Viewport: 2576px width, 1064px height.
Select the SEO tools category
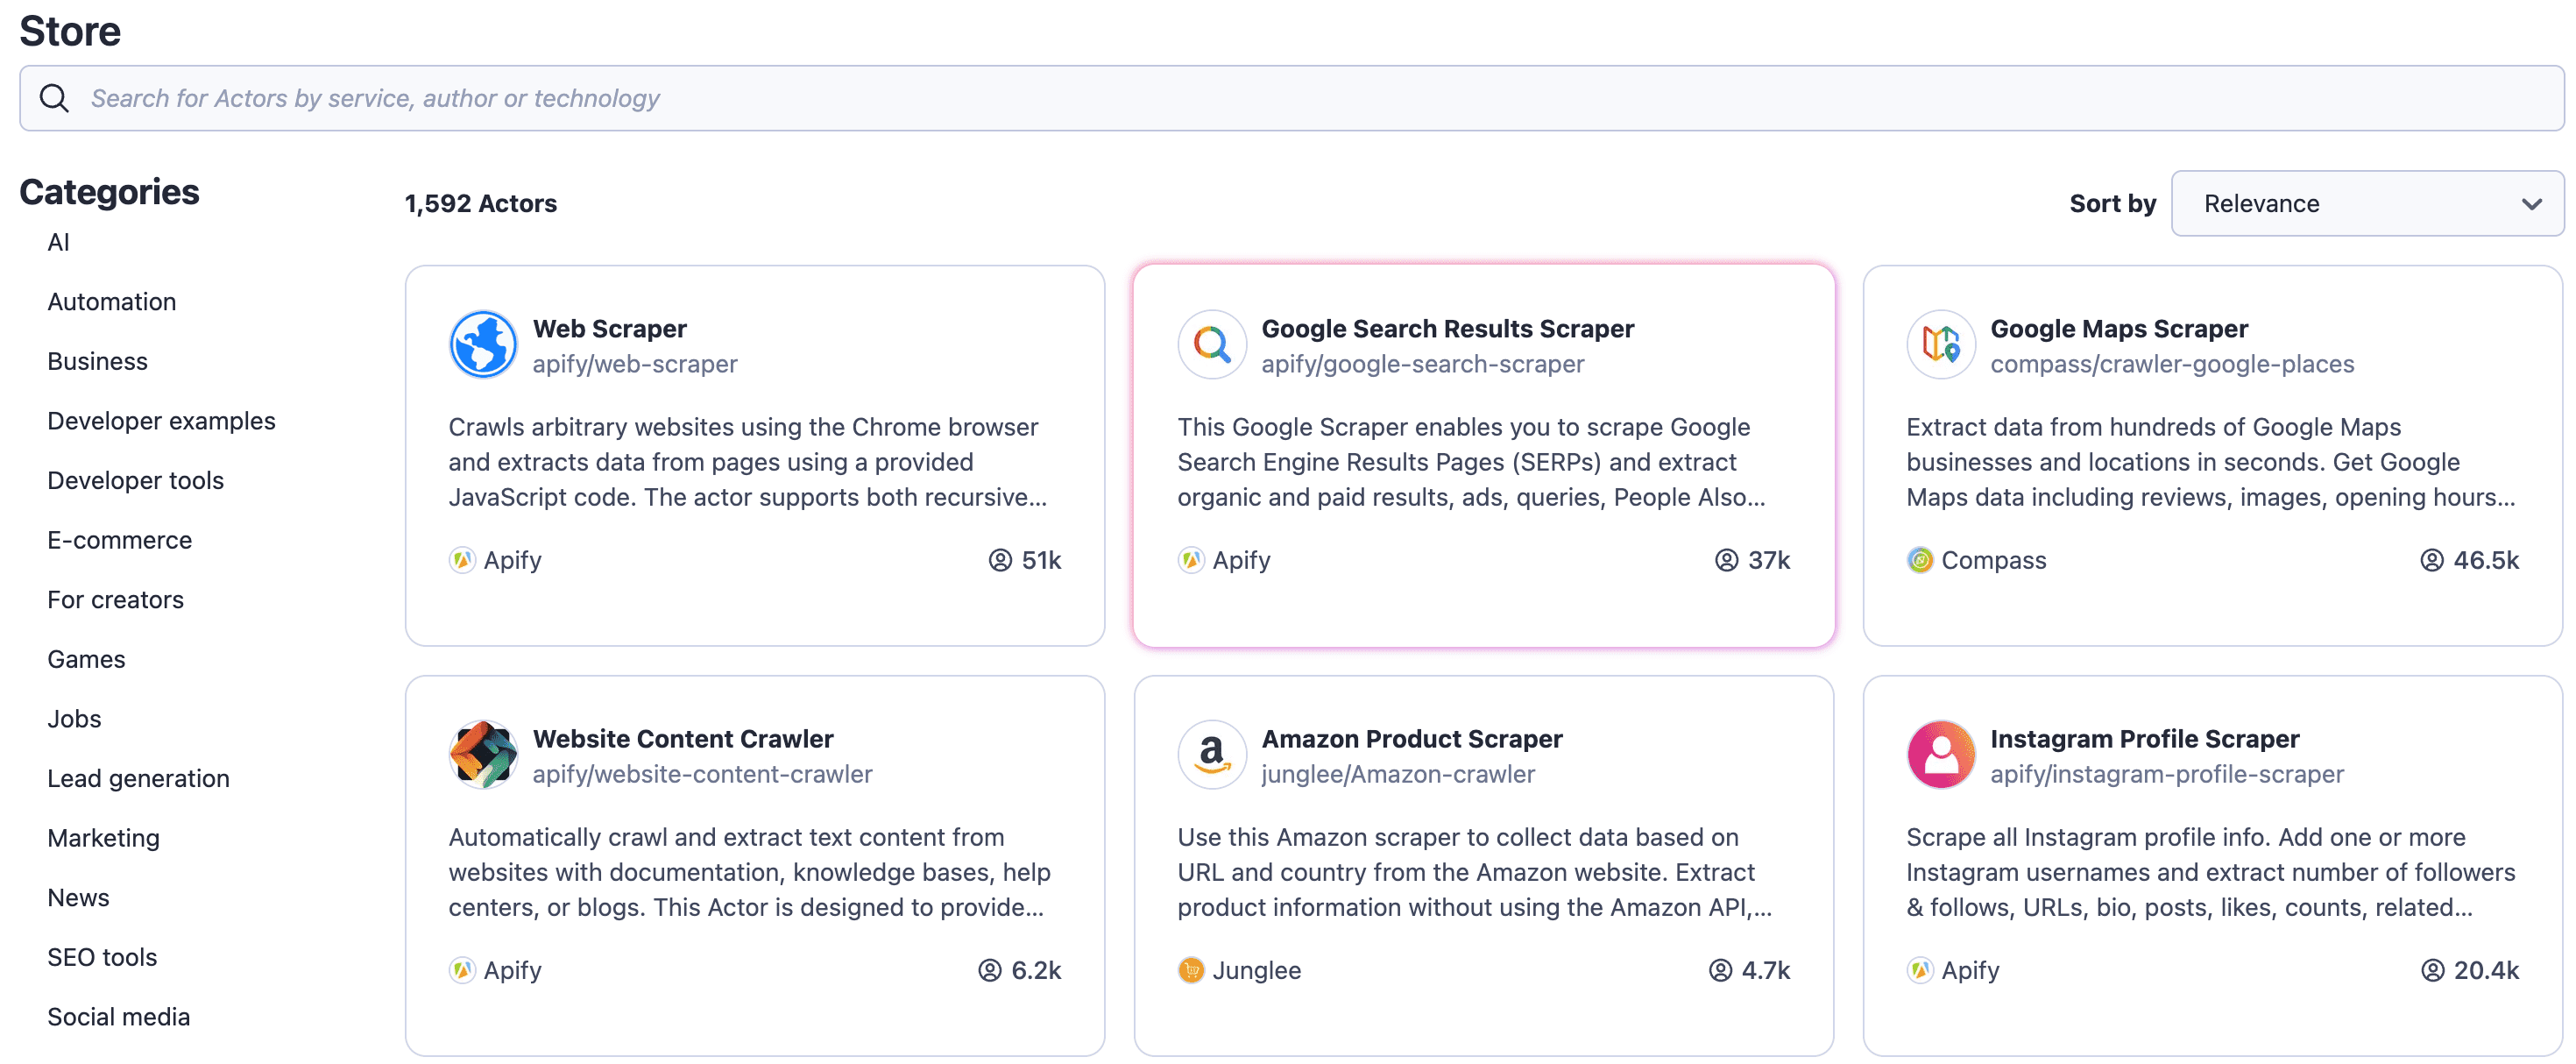click(102, 957)
